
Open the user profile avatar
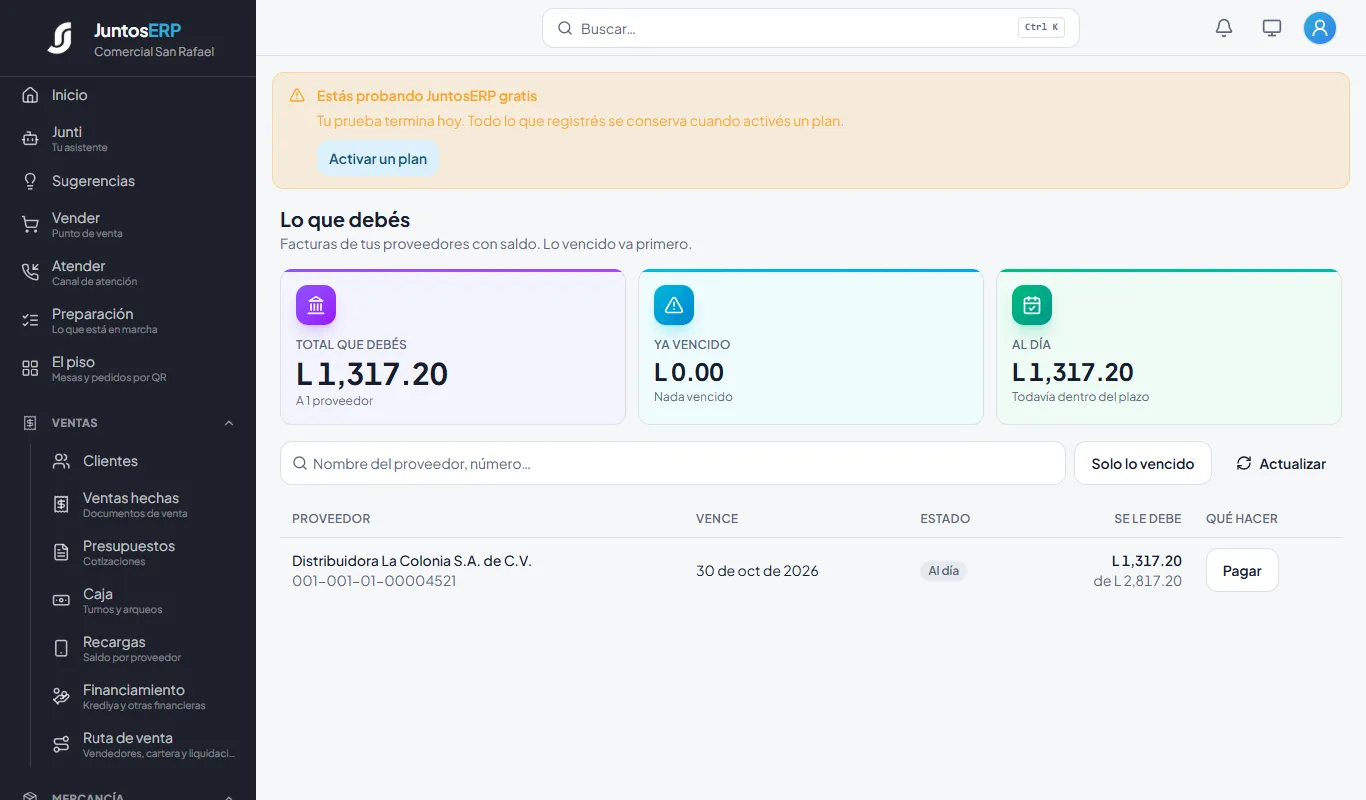(1320, 28)
